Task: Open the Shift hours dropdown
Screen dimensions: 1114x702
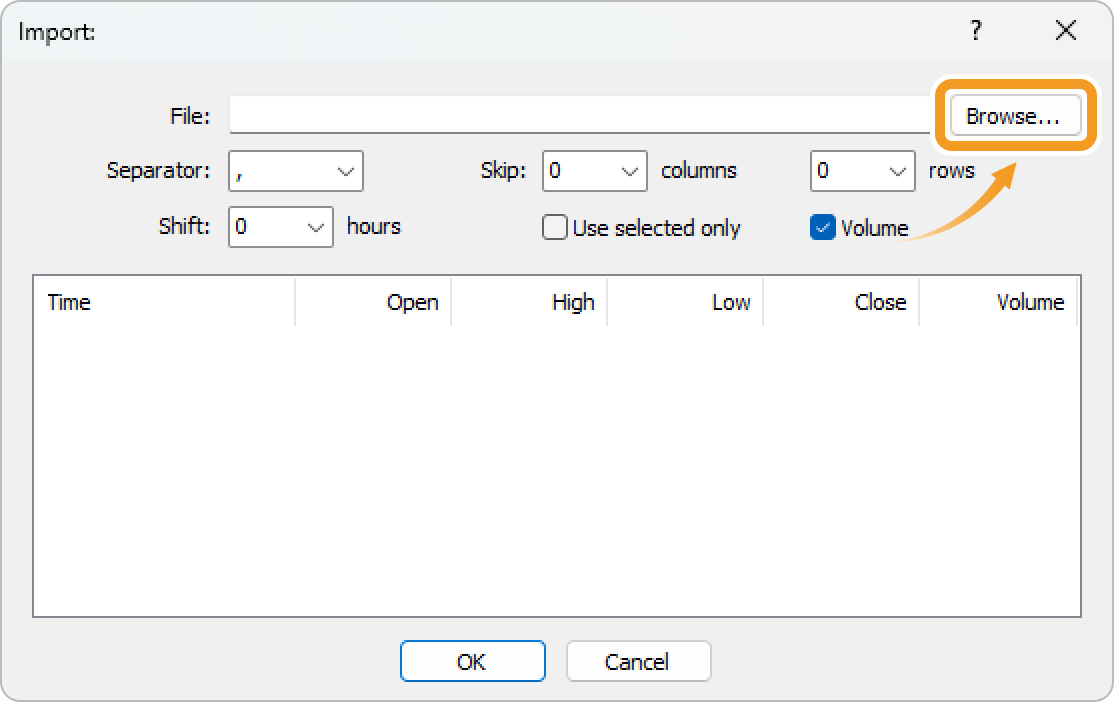Action: tap(281, 227)
